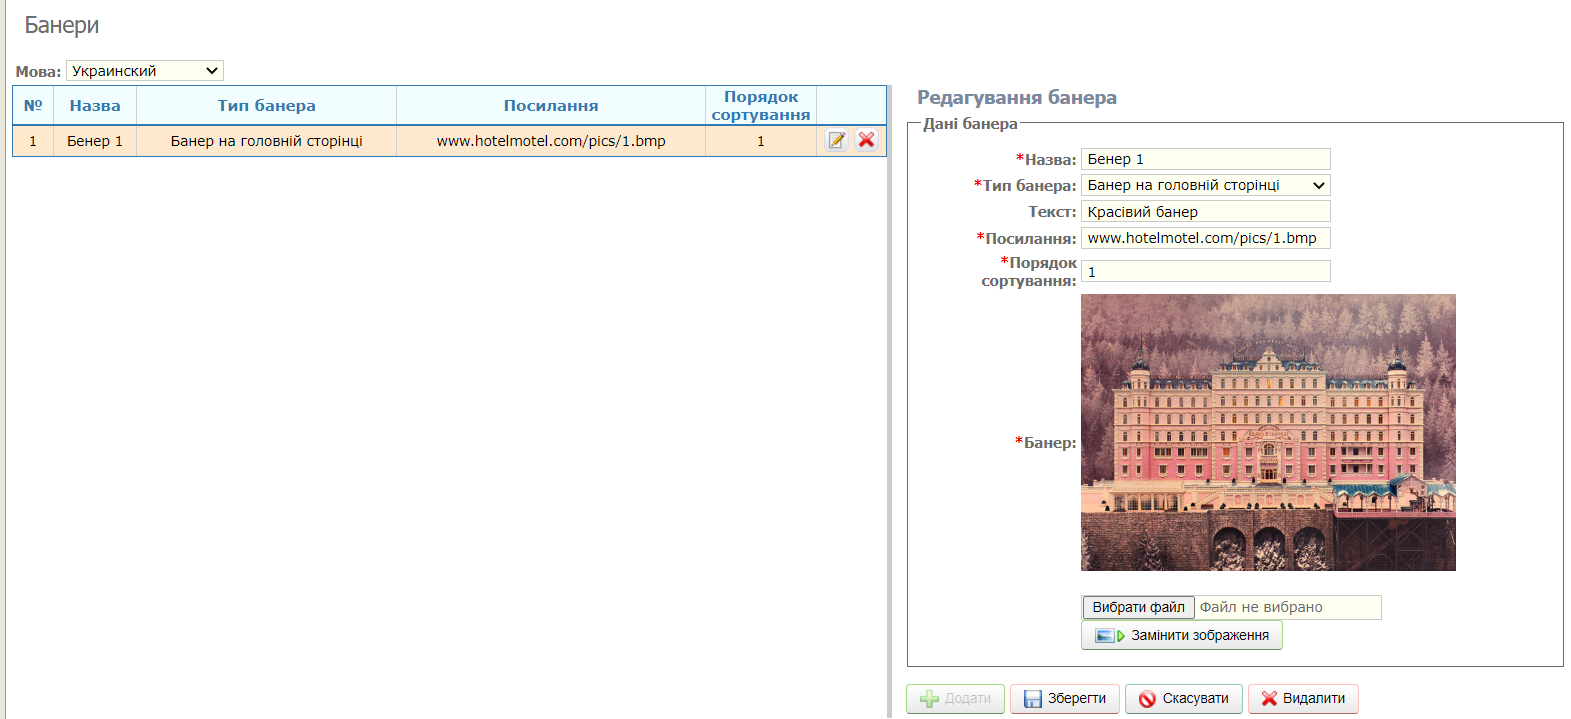Click the Посилання column header

click(x=551, y=106)
